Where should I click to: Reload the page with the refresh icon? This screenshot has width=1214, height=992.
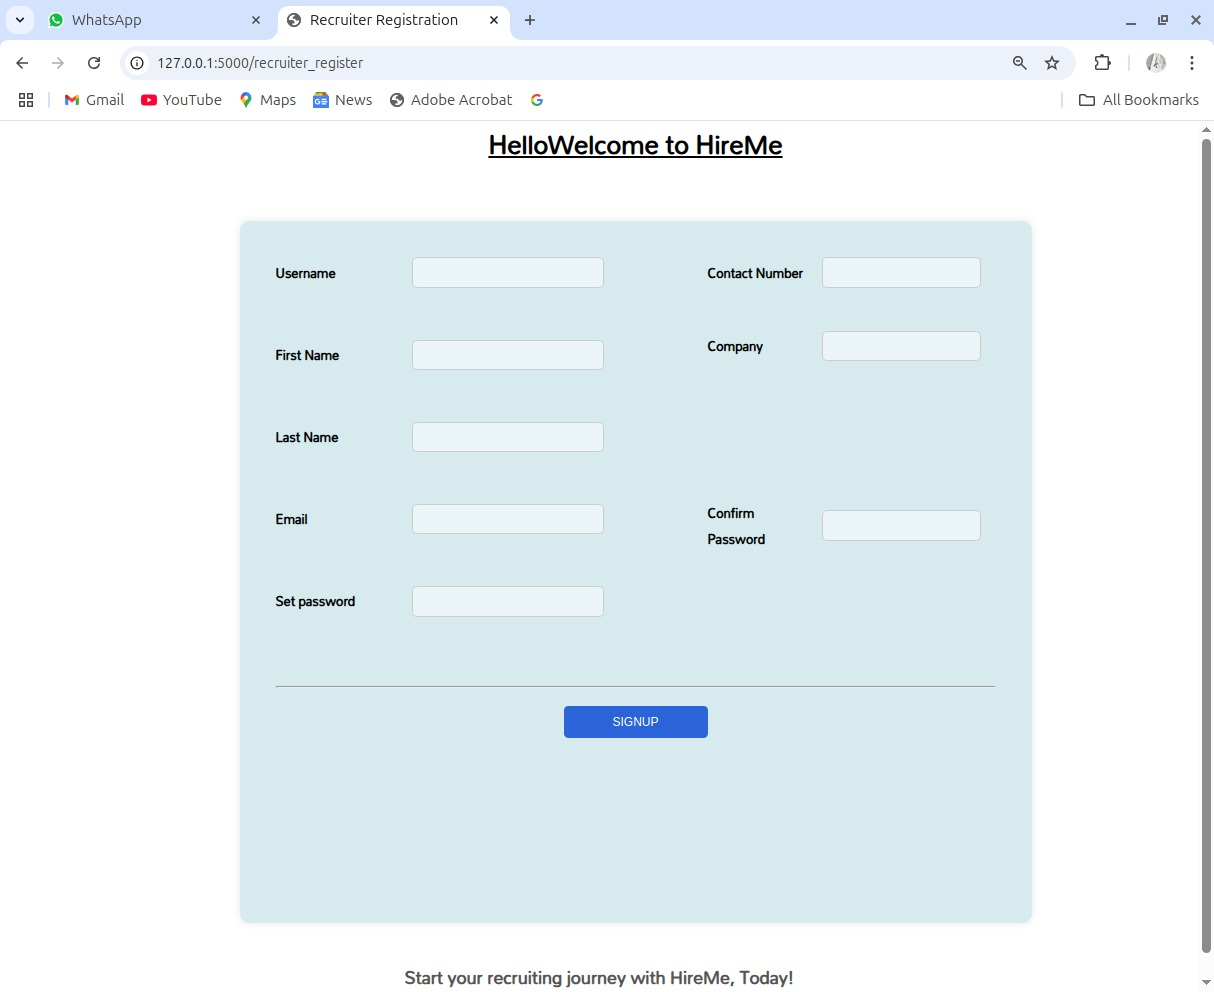pyautogui.click(x=94, y=63)
